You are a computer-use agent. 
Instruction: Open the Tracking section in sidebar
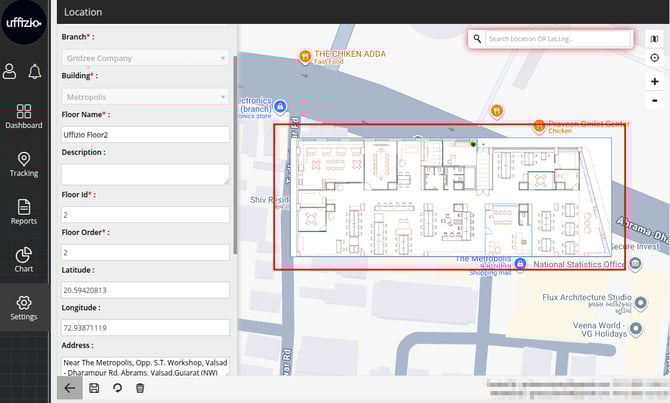pos(24,165)
